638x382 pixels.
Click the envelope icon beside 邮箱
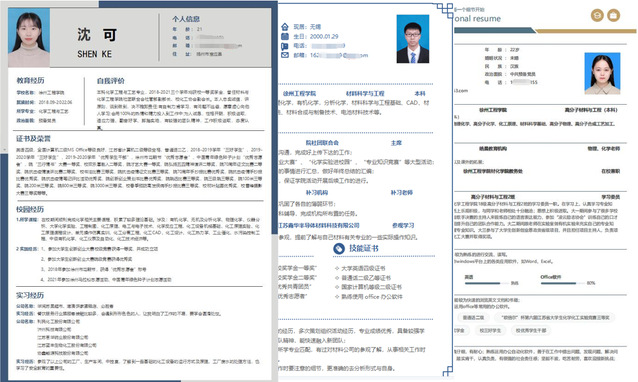tap(285, 55)
